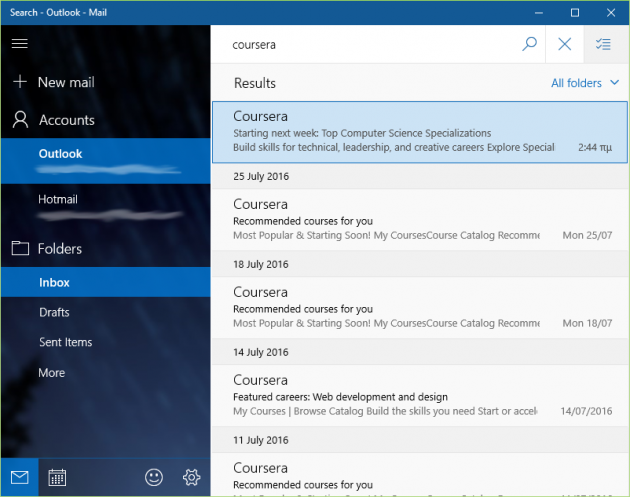Viewport: 630px width, 497px height.
Task: Open Calendar app icon in bottom bar
Action: tap(57, 477)
